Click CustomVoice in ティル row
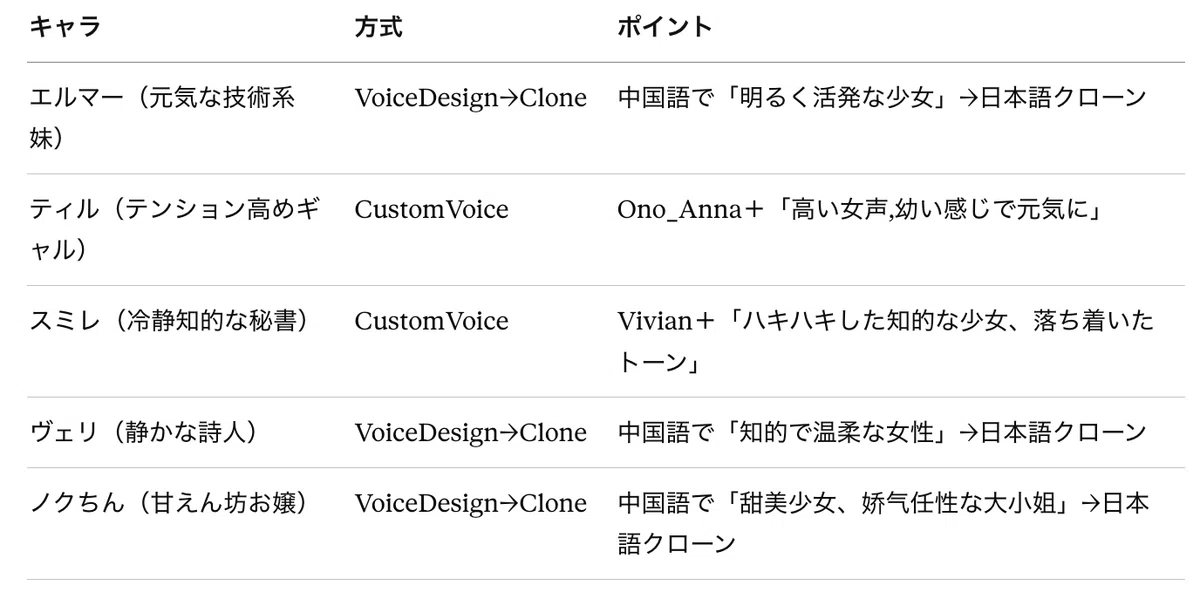The width and height of the screenshot is (1200, 605). point(431,210)
